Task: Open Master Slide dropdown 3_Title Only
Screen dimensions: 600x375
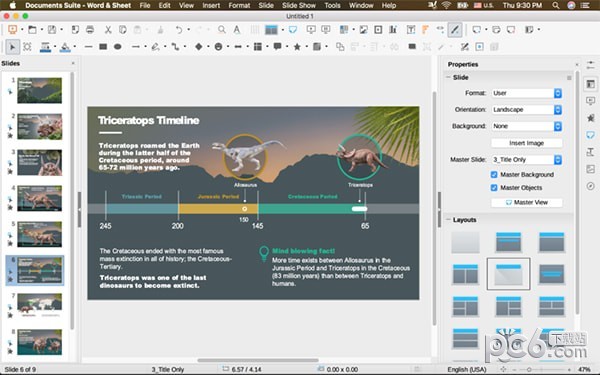Action: coord(527,160)
